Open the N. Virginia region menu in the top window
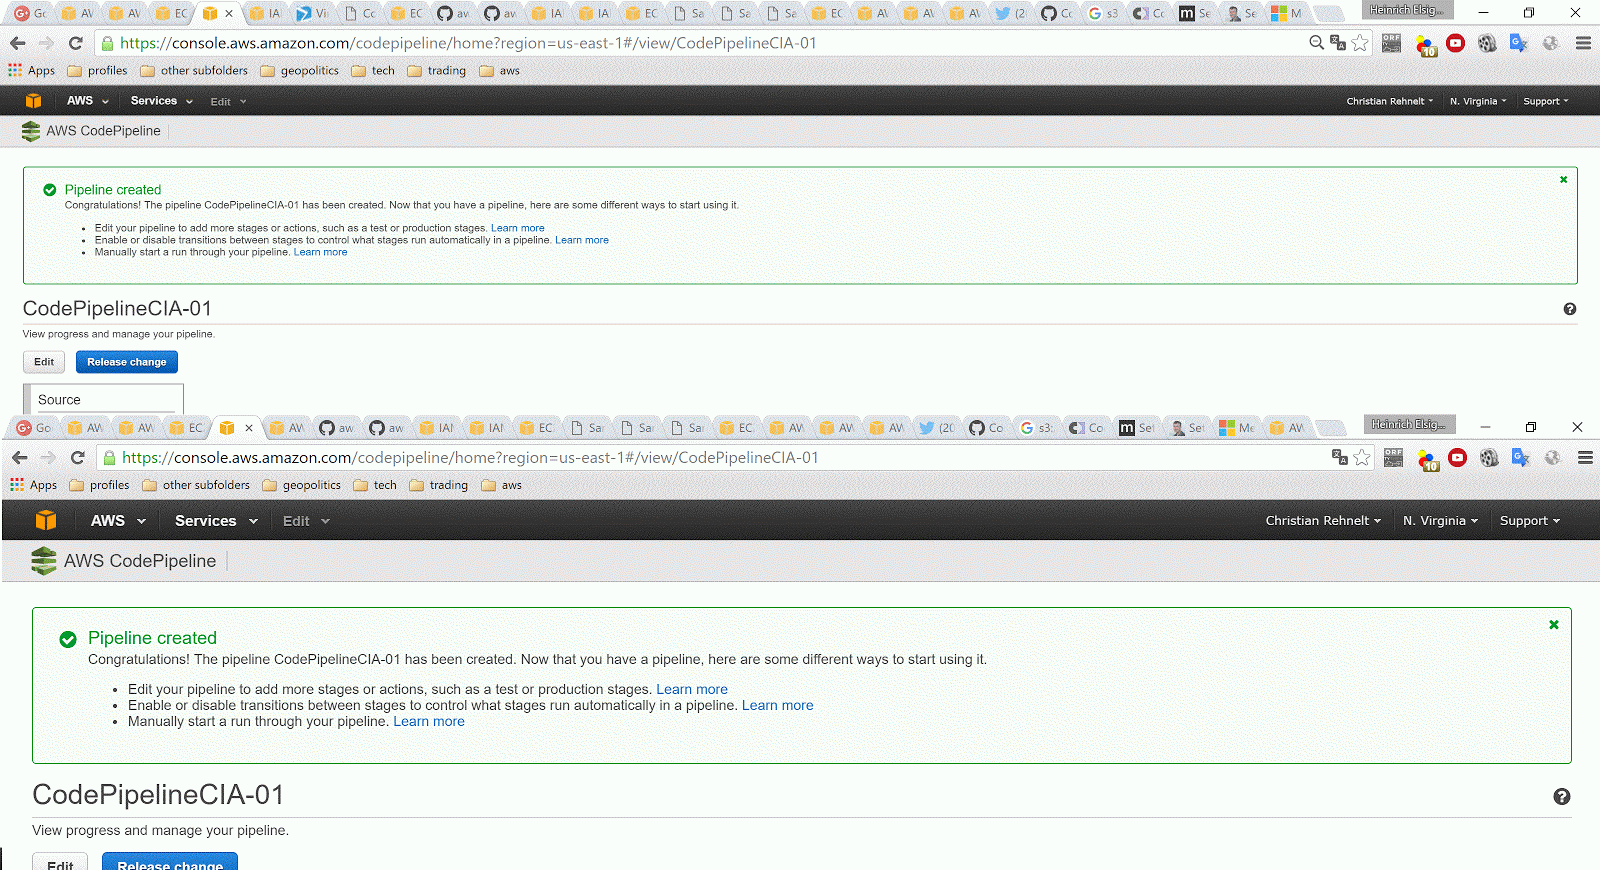The height and width of the screenshot is (870, 1600). coord(1478,101)
